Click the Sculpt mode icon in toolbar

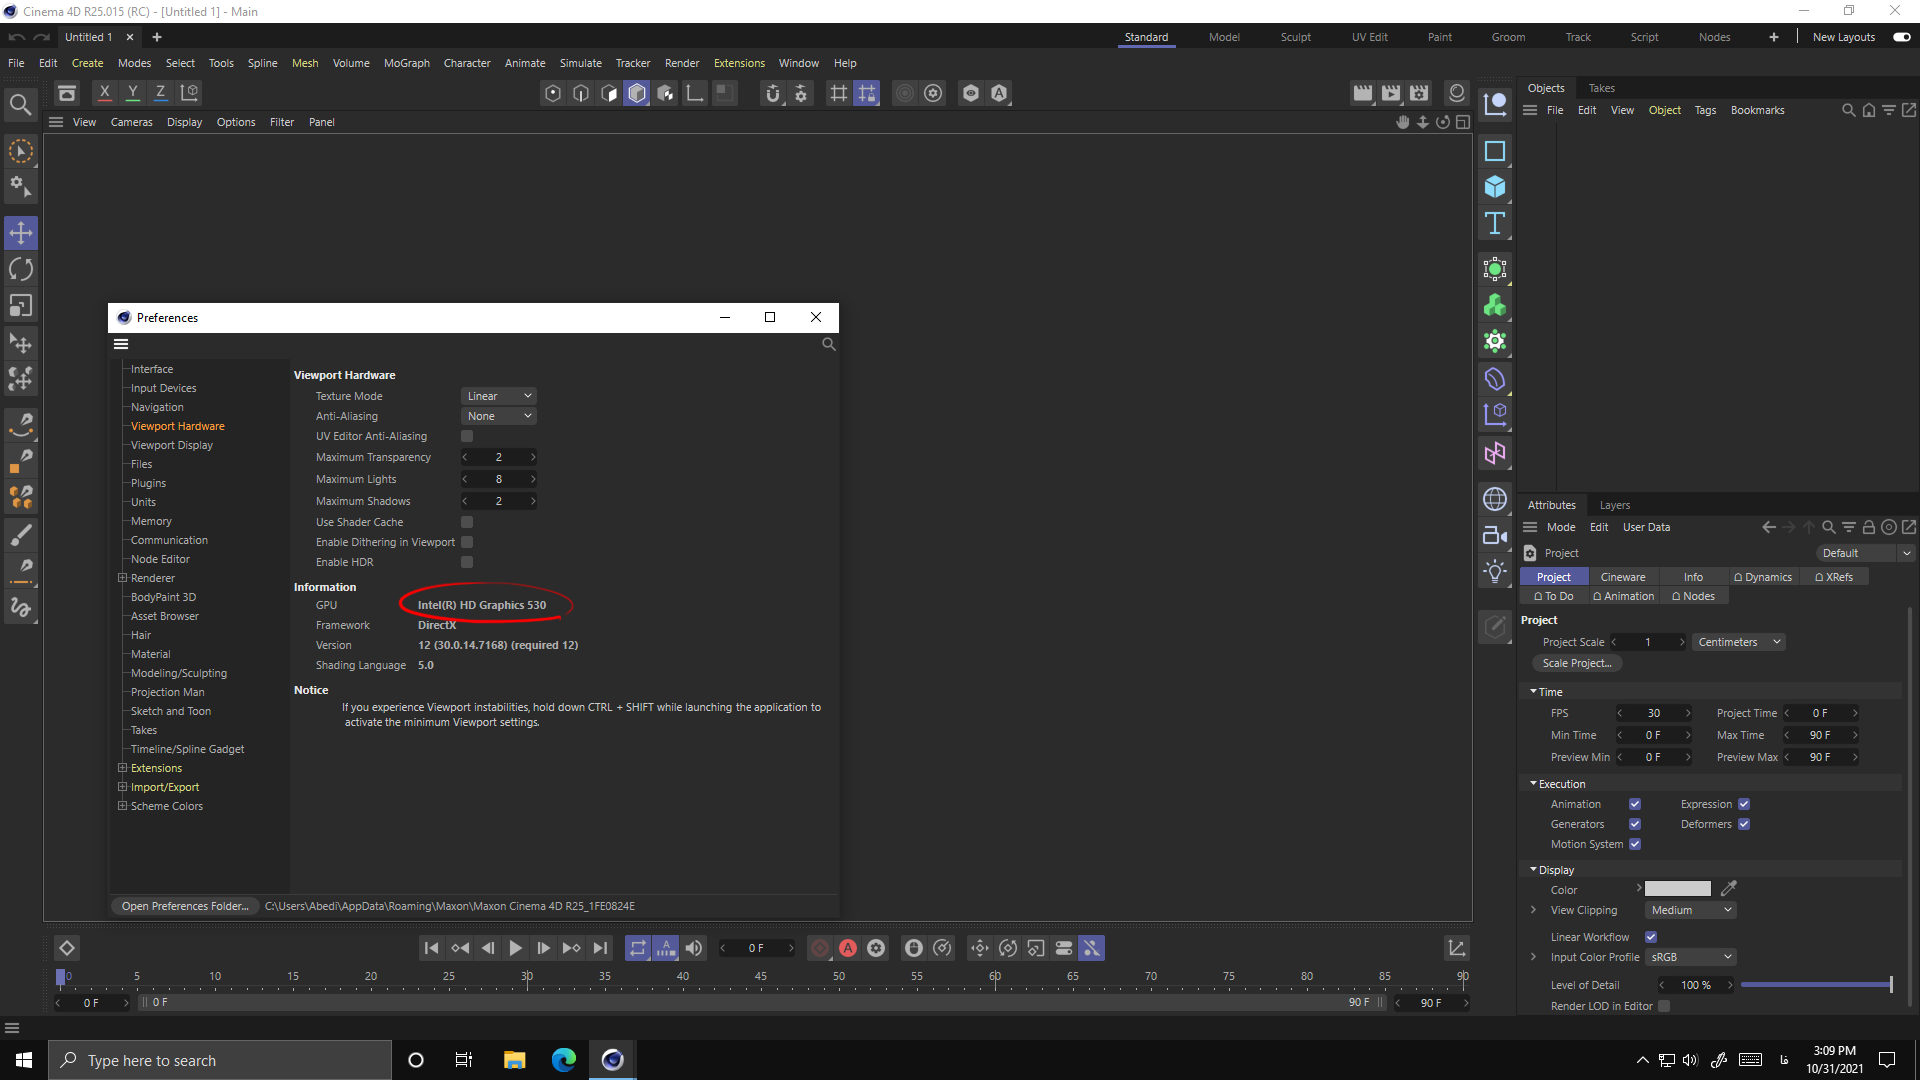coord(1295,37)
